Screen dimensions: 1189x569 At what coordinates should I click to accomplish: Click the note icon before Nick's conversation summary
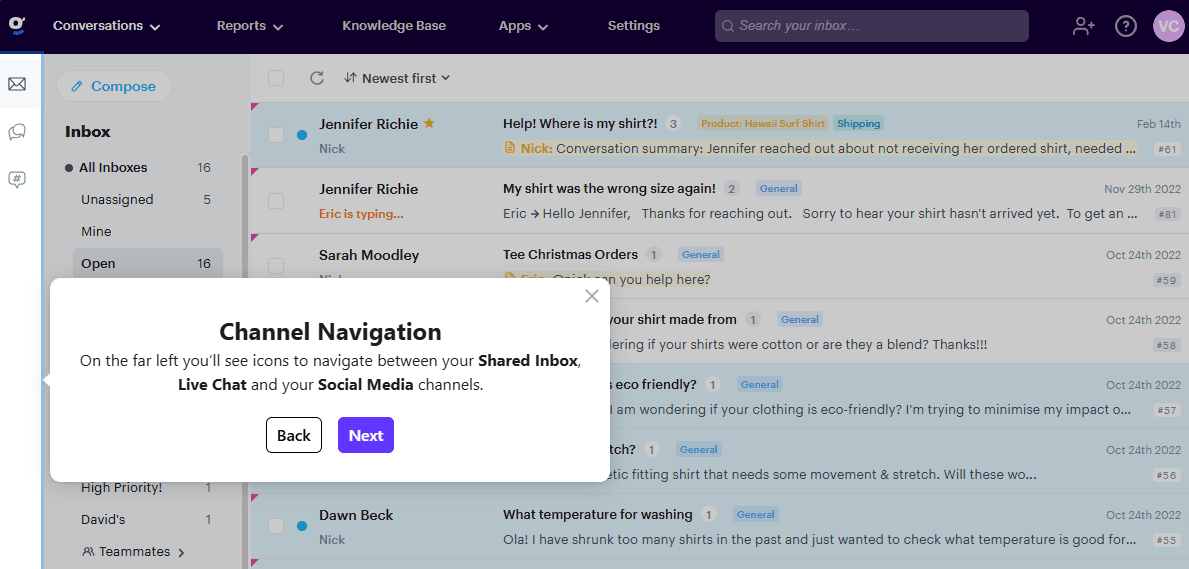pyautogui.click(x=510, y=148)
